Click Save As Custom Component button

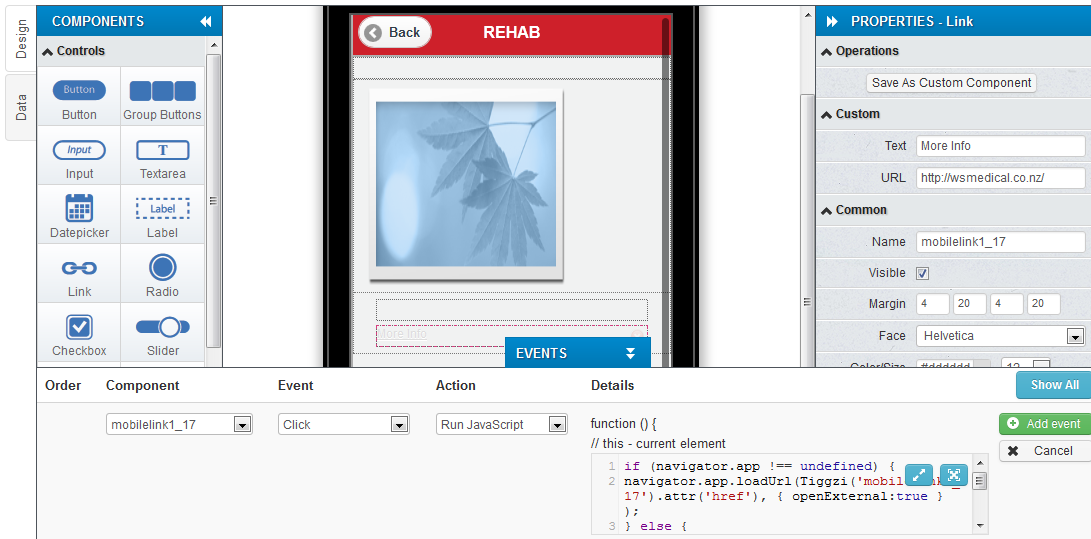click(x=951, y=83)
